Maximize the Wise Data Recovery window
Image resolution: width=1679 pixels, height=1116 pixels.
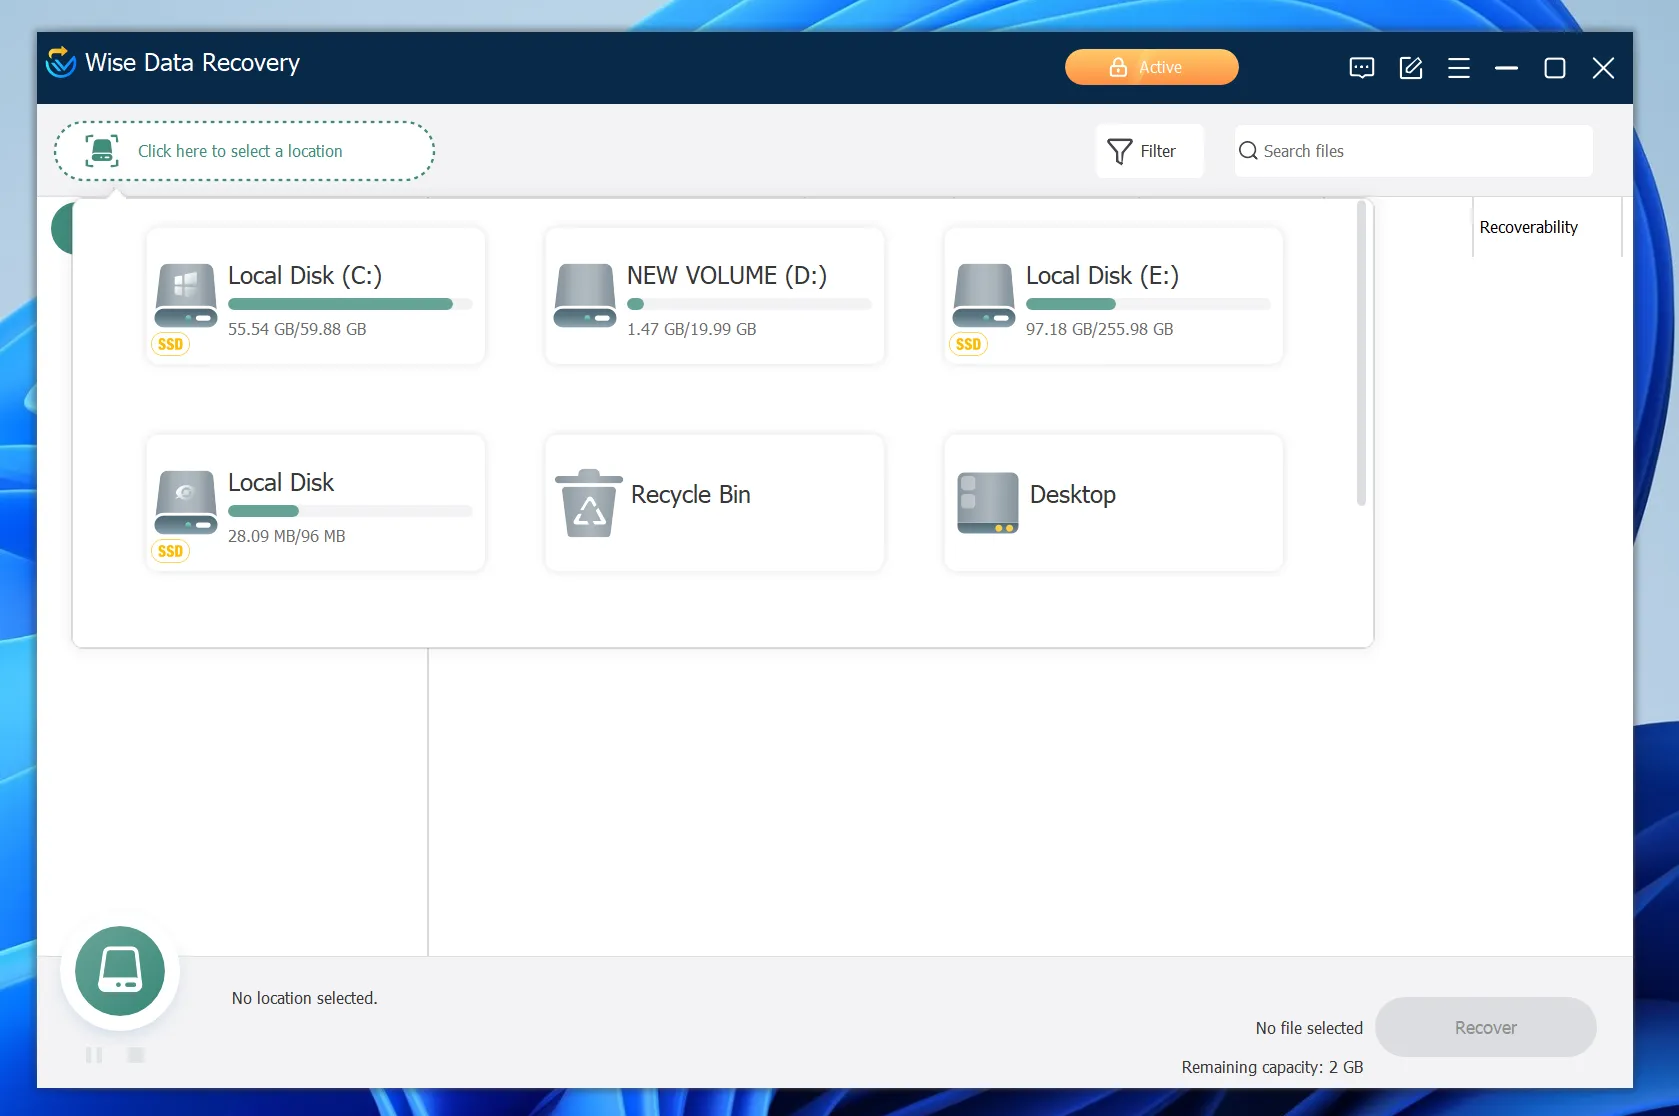1555,68
